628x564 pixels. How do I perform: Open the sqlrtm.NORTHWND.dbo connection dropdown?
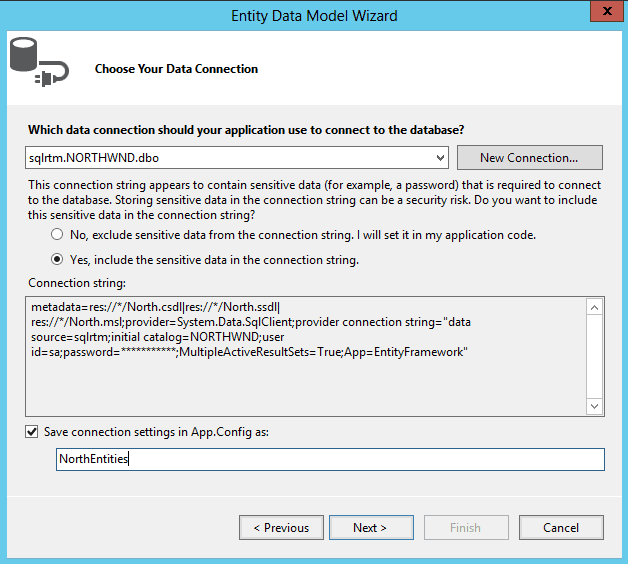237,157
